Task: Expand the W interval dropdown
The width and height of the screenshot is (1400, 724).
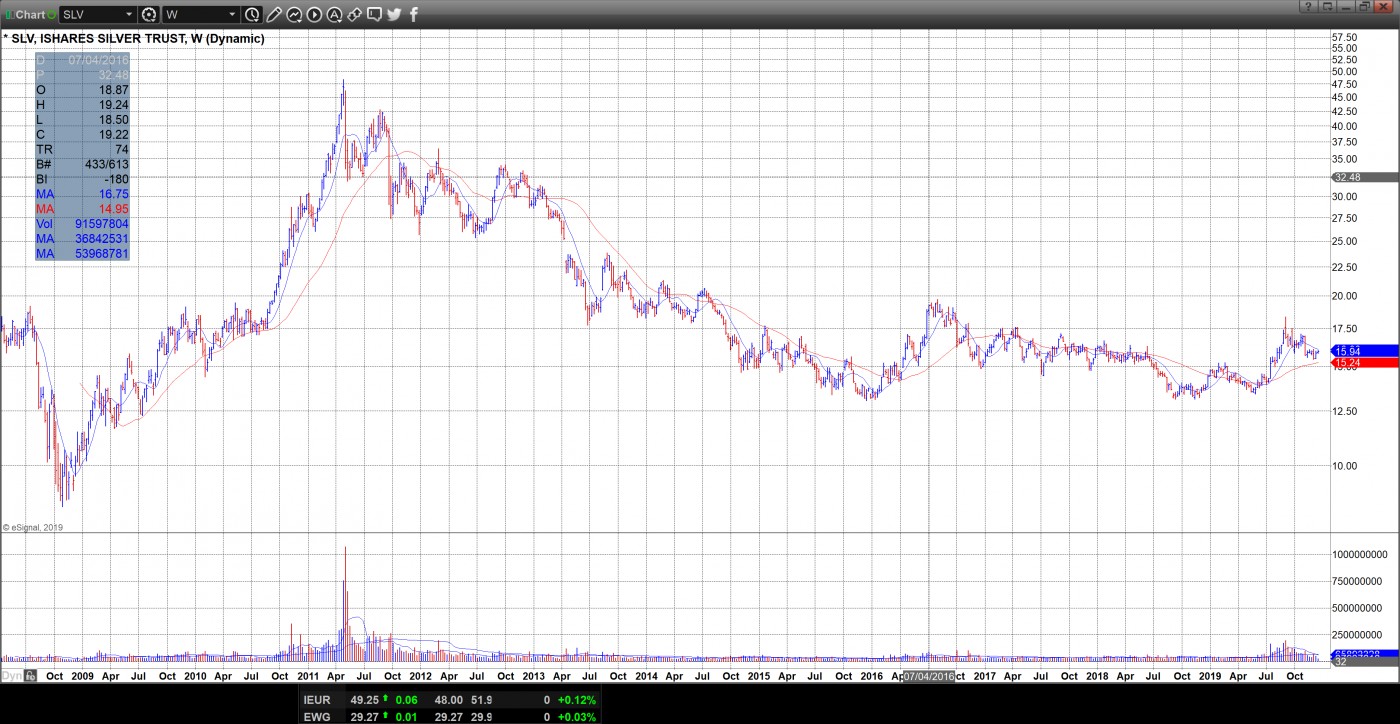Action: pos(233,14)
